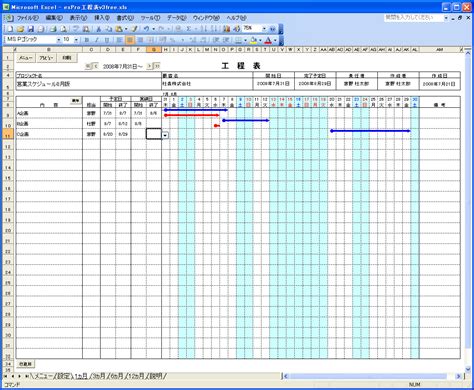Expand the borders dropdown arrow
This screenshot has width=474, height=390.
pos(245,40)
